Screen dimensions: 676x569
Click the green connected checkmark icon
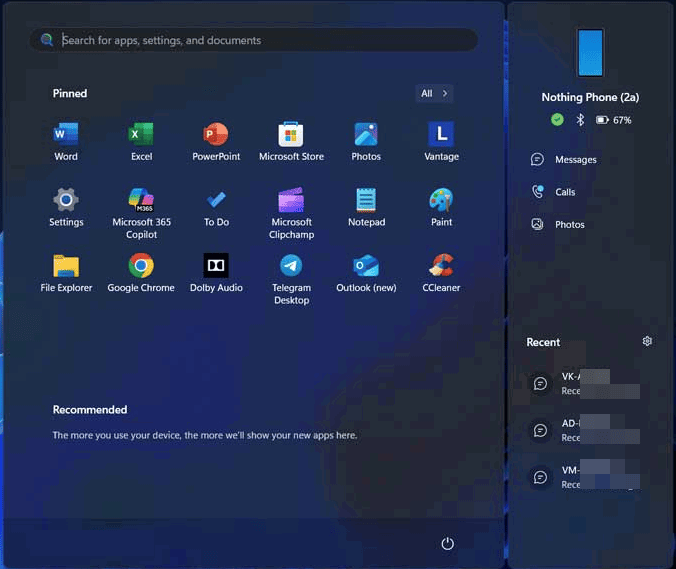[557, 119]
